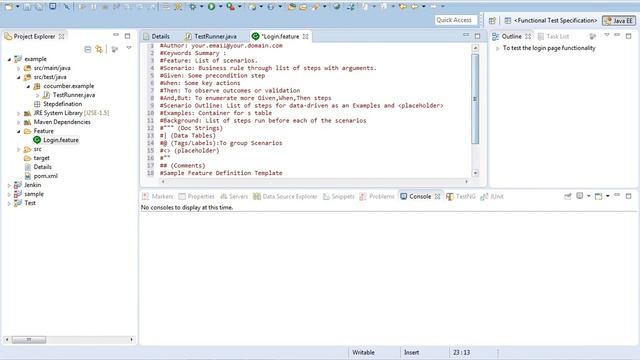This screenshot has height=360, width=640.
Task: Open the Problems view tab
Action: click(377, 196)
